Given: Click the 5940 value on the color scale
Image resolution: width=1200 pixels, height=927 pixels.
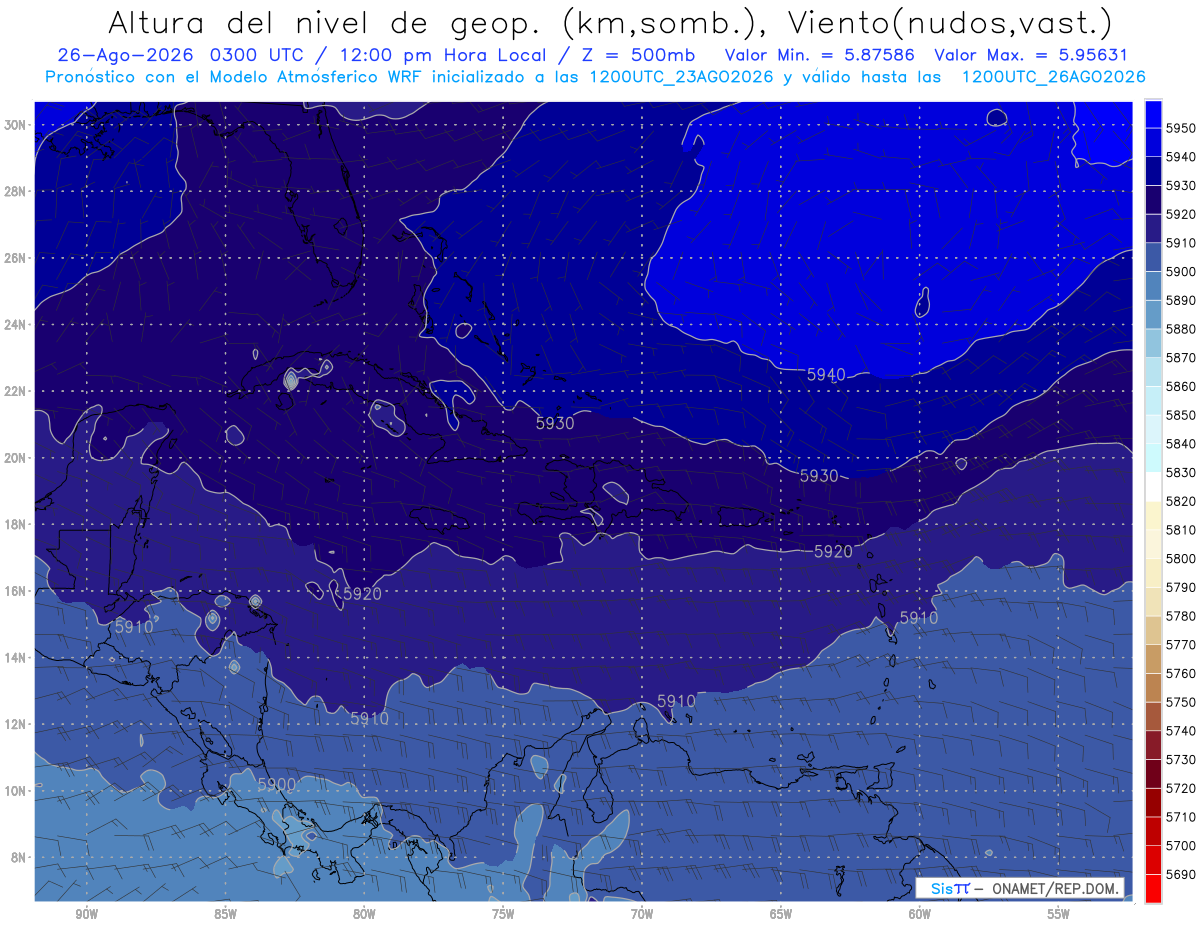Looking at the screenshot, I should [1181, 157].
